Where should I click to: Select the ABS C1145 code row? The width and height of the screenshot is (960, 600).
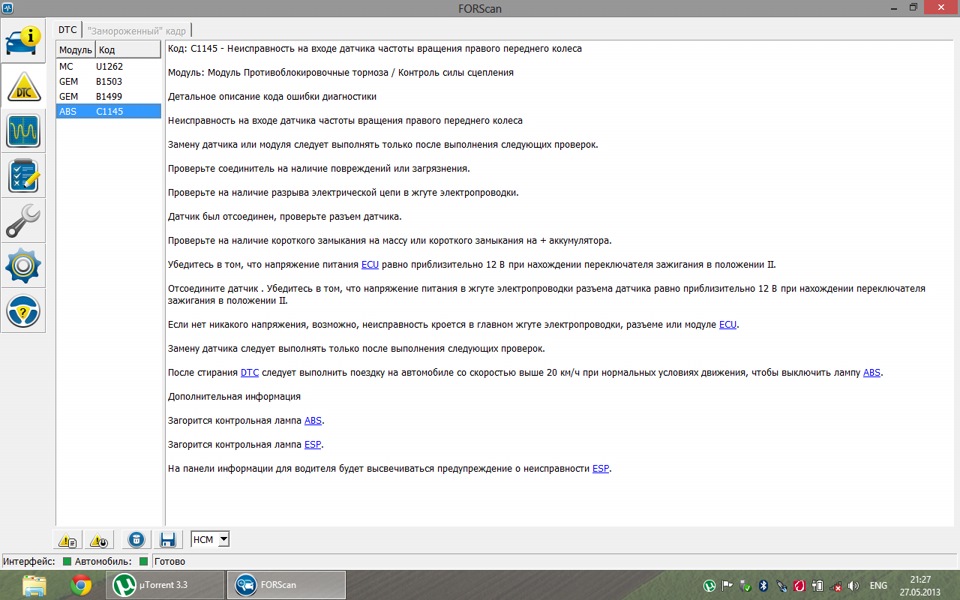(x=108, y=111)
